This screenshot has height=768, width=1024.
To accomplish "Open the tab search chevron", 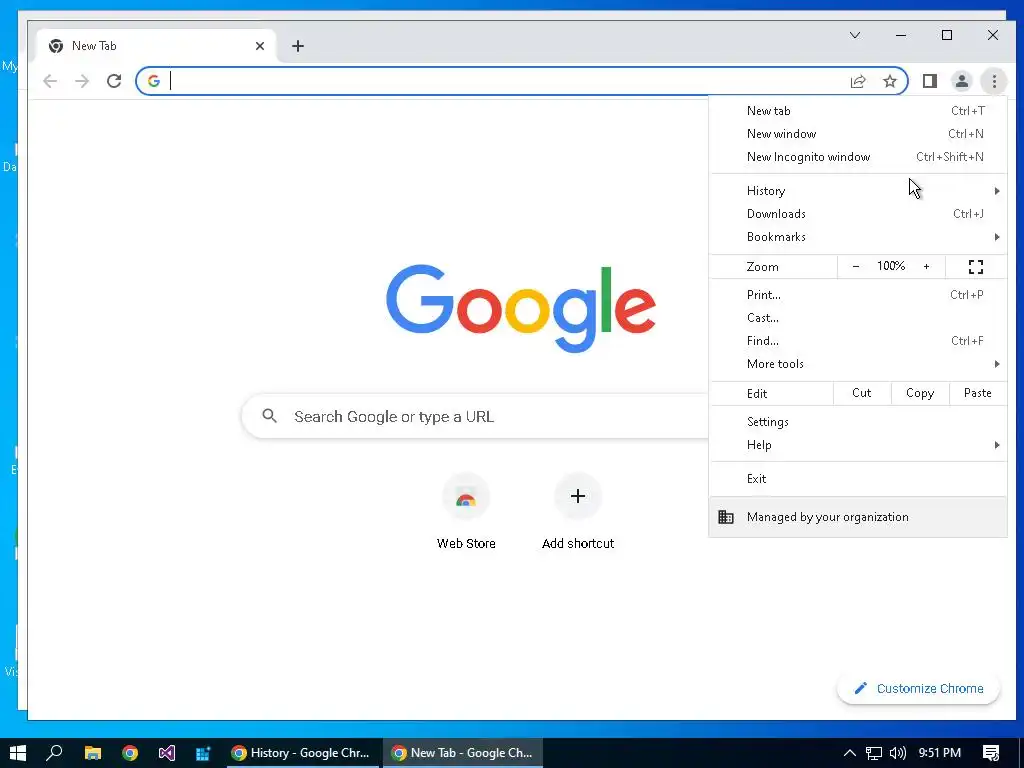I will point(855,35).
